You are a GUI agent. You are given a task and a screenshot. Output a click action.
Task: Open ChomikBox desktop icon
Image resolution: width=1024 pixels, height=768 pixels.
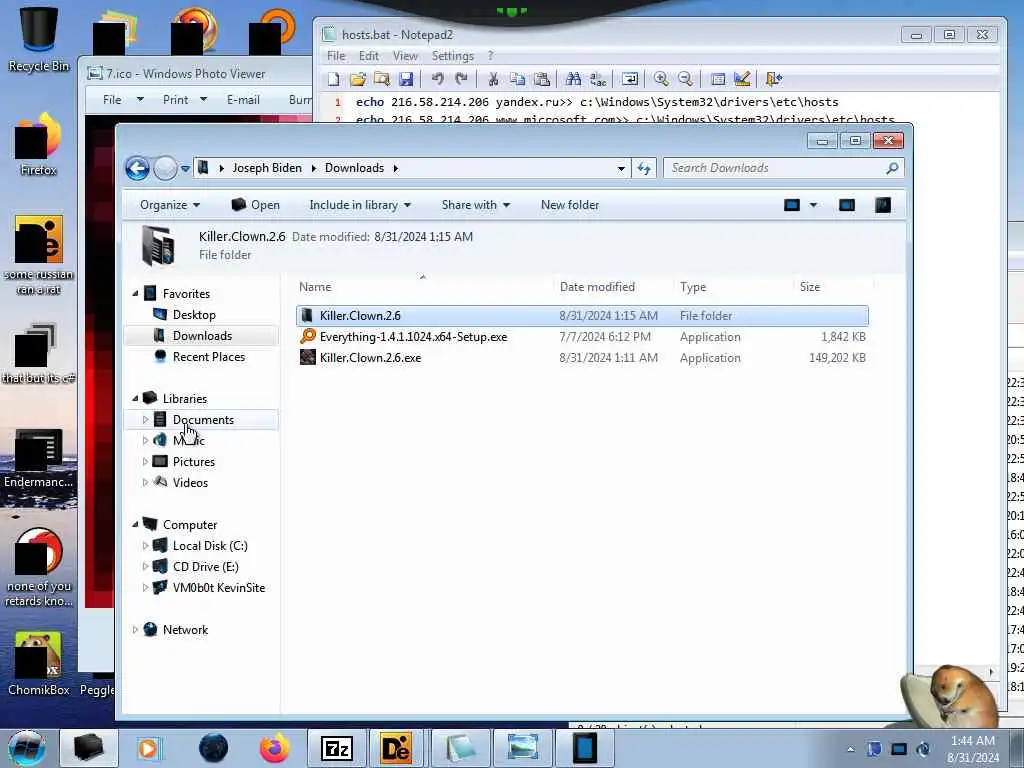pos(39,663)
